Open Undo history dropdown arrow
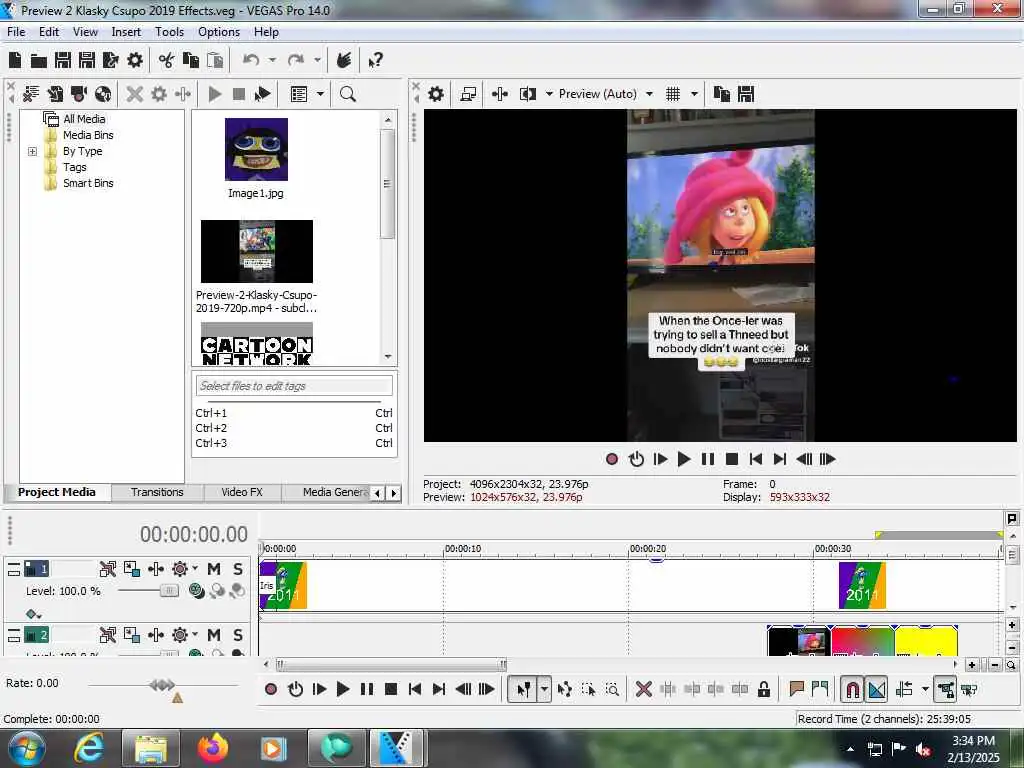Image resolution: width=1024 pixels, height=768 pixels. click(272, 61)
